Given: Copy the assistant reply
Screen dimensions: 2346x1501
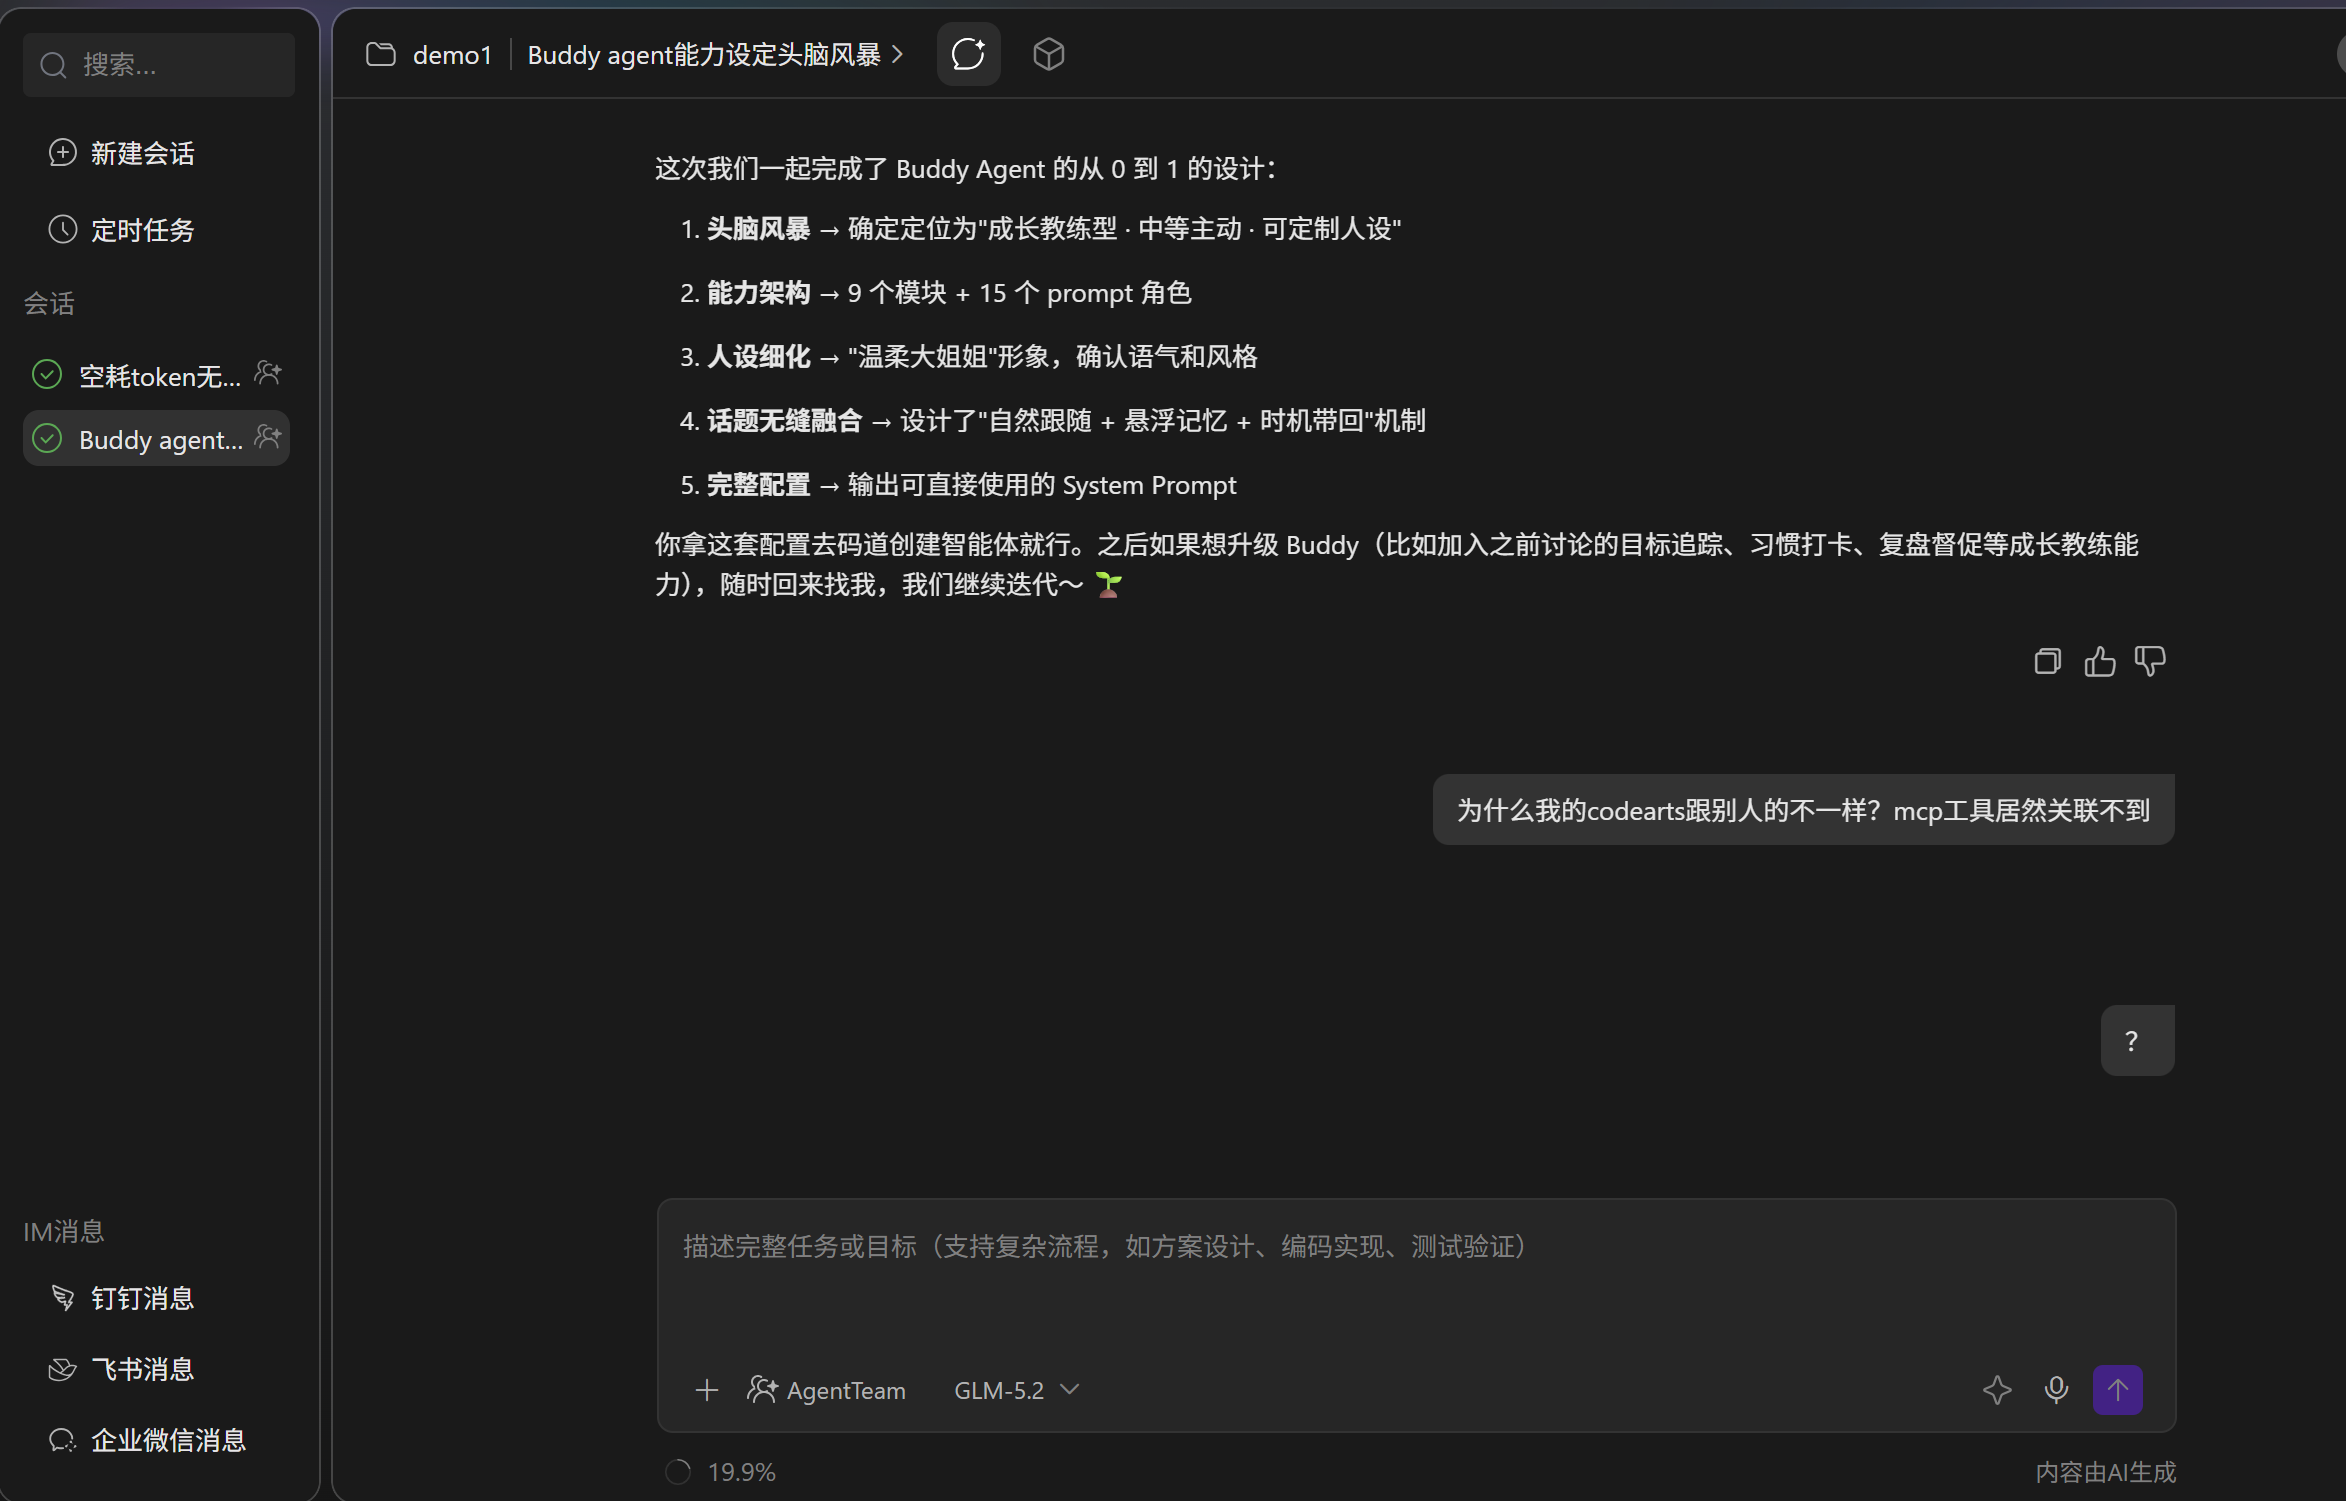Looking at the screenshot, I should pyautogui.click(x=2048, y=661).
